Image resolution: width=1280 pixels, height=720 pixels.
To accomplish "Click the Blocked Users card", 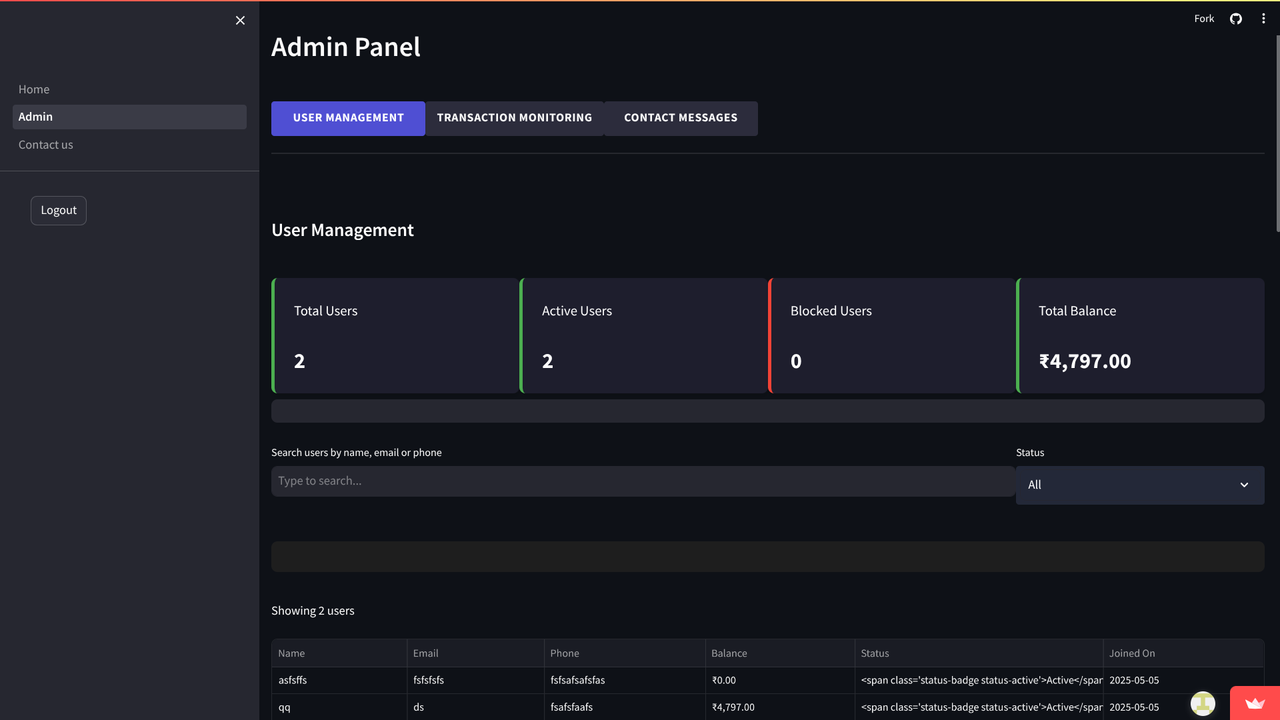I will 891,336.
